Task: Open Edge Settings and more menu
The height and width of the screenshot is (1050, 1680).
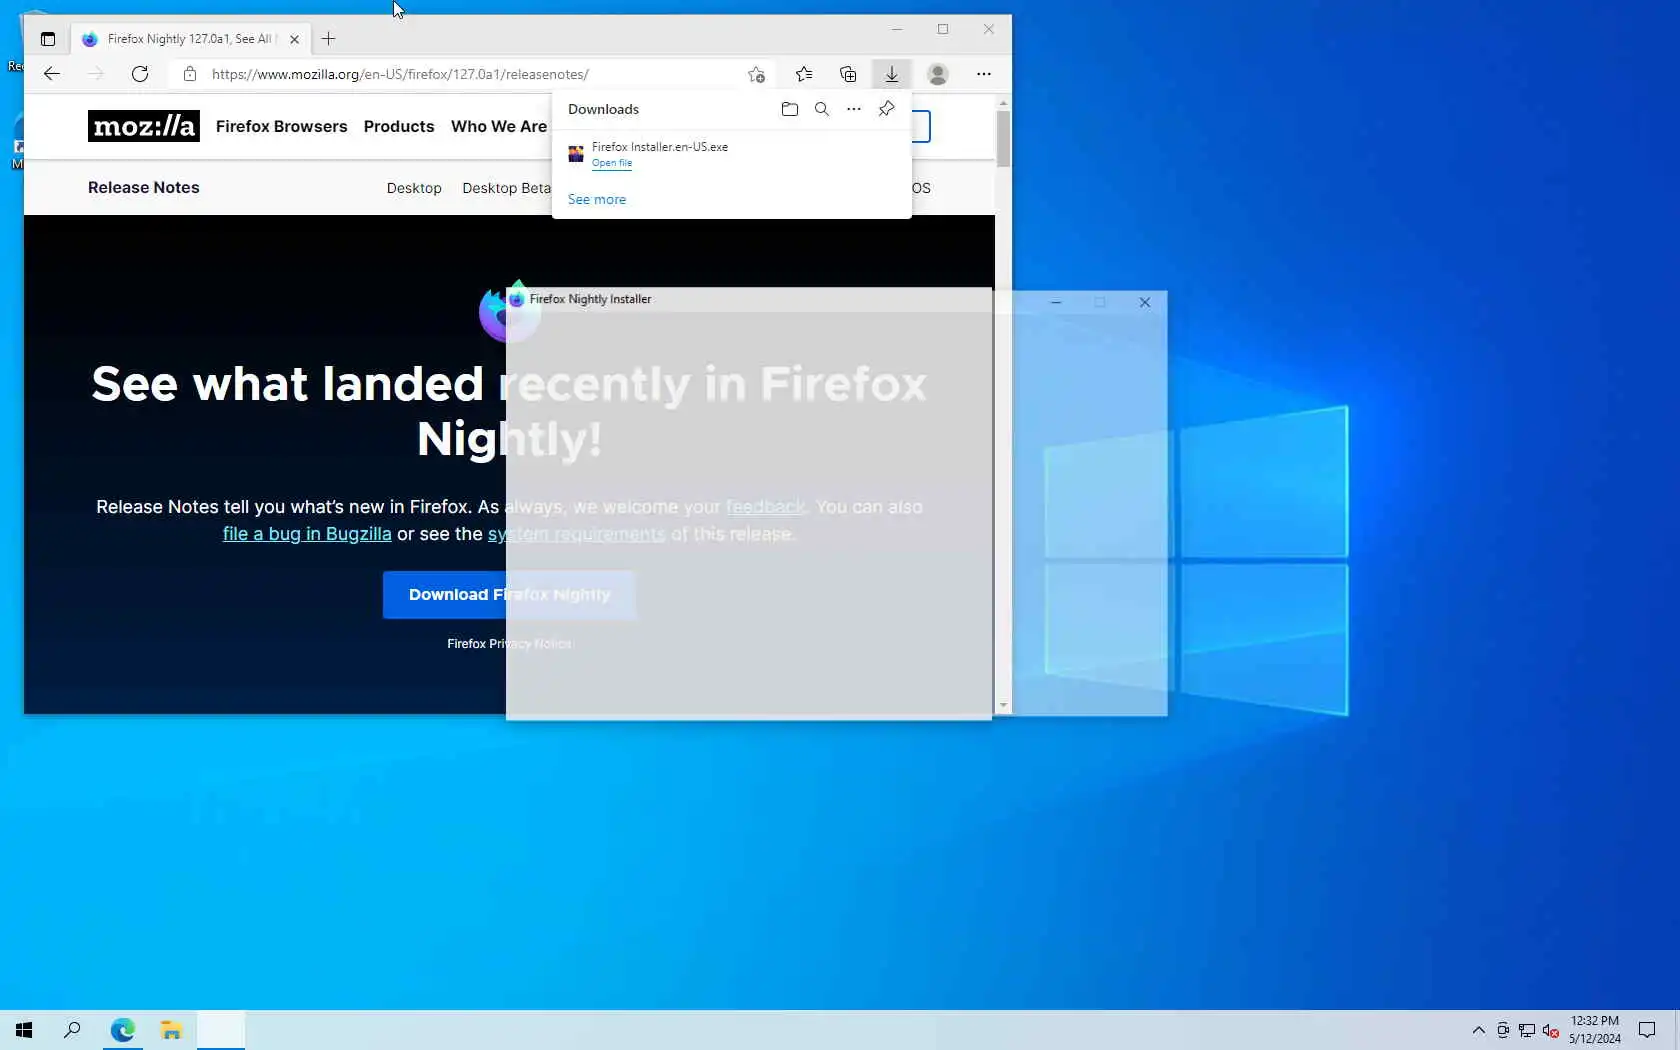Action: [984, 74]
